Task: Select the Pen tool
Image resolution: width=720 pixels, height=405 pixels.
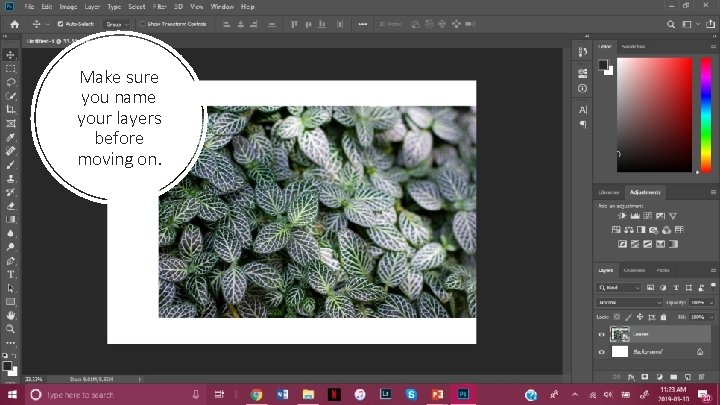Action: coord(10,261)
